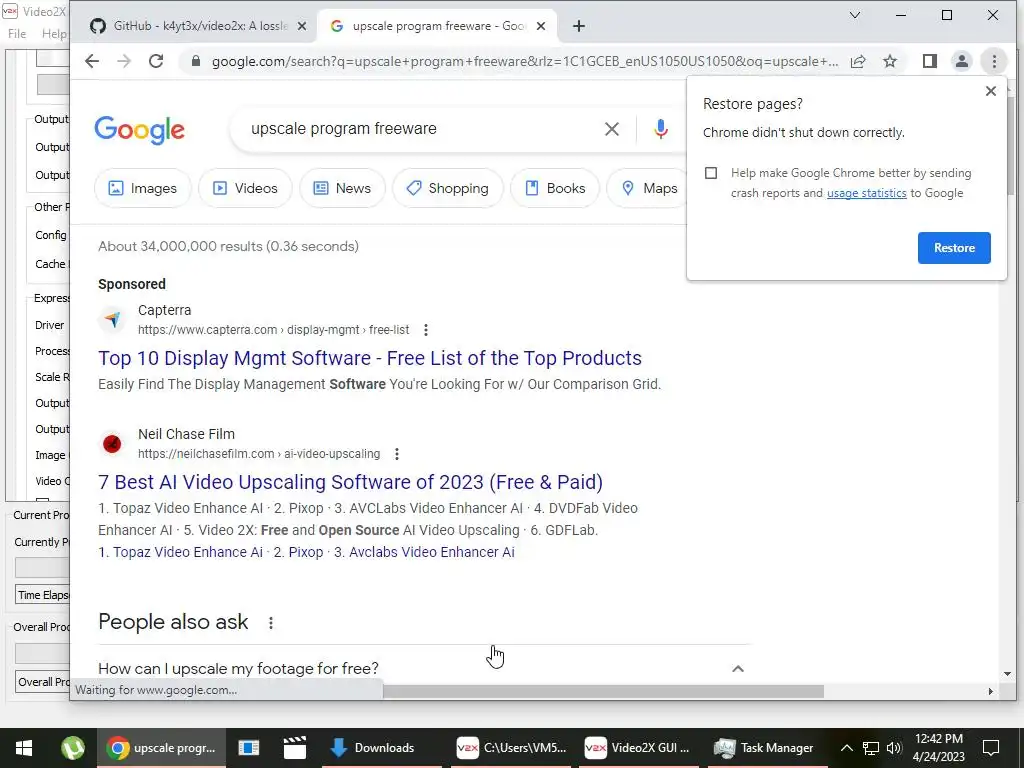
Task: Go to the Google logo homepage
Action: (140, 130)
